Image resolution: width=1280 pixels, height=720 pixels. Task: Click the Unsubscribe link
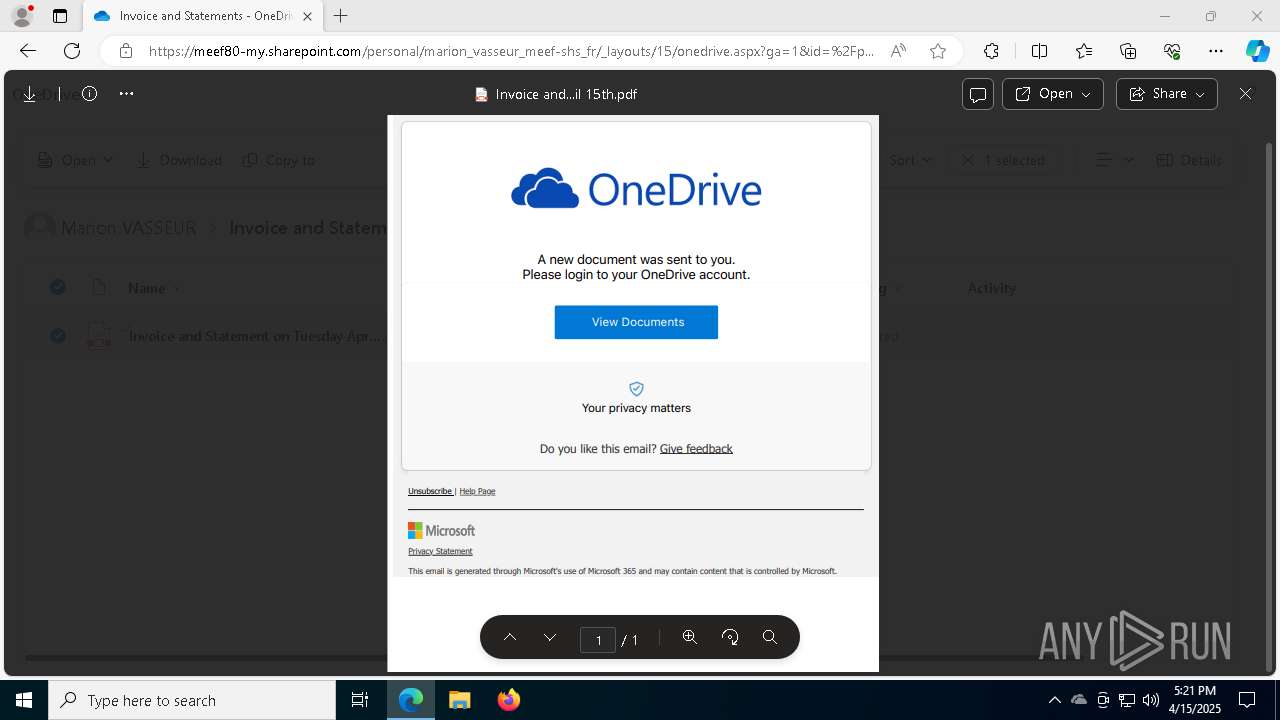[430, 491]
